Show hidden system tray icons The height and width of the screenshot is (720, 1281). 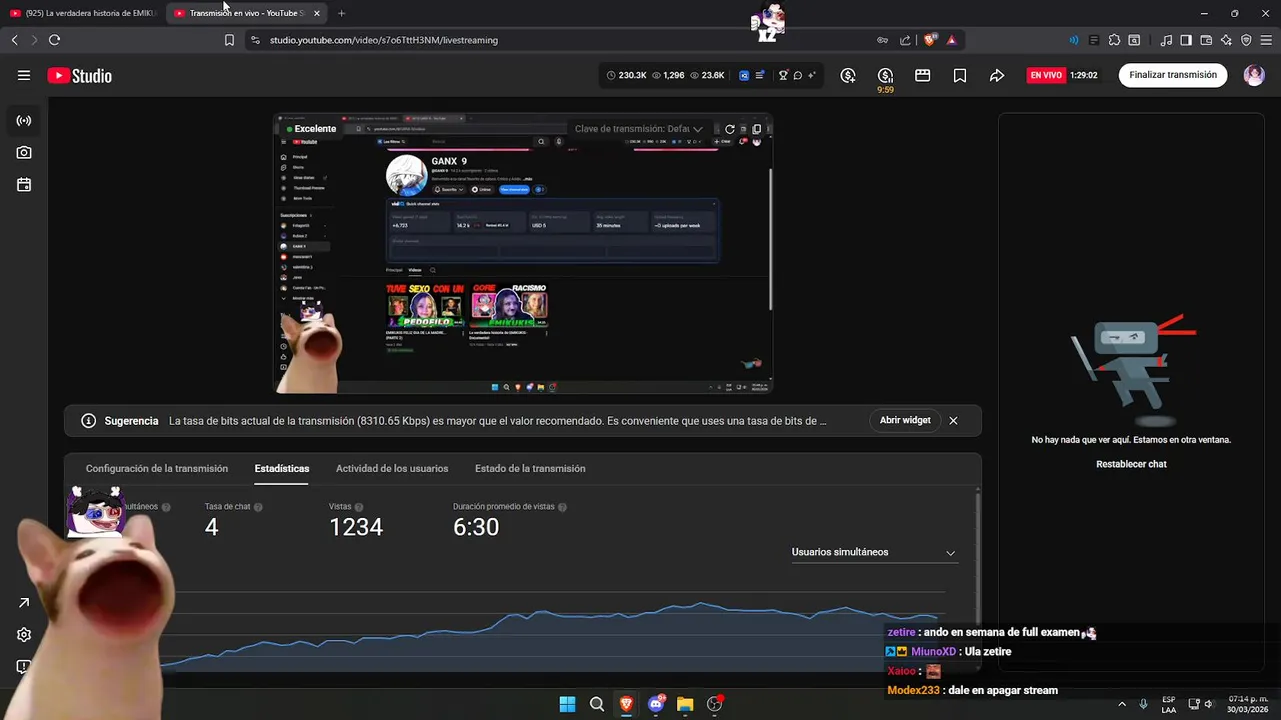[x=1121, y=704]
